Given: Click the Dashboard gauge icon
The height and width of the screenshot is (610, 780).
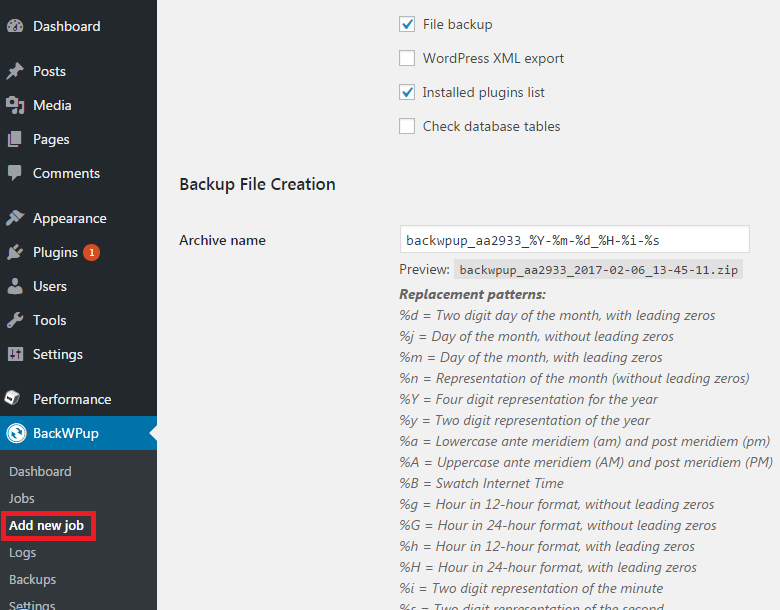Looking at the screenshot, I should pos(15,26).
